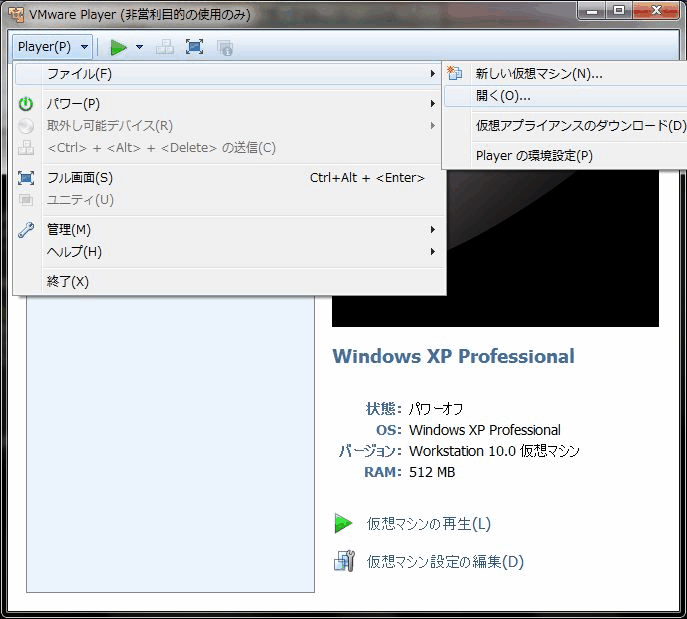Expand the 取外し可能デバイス(R) submenu arrow
The width and height of the screenshot is (687, 619).
point(432,126)
